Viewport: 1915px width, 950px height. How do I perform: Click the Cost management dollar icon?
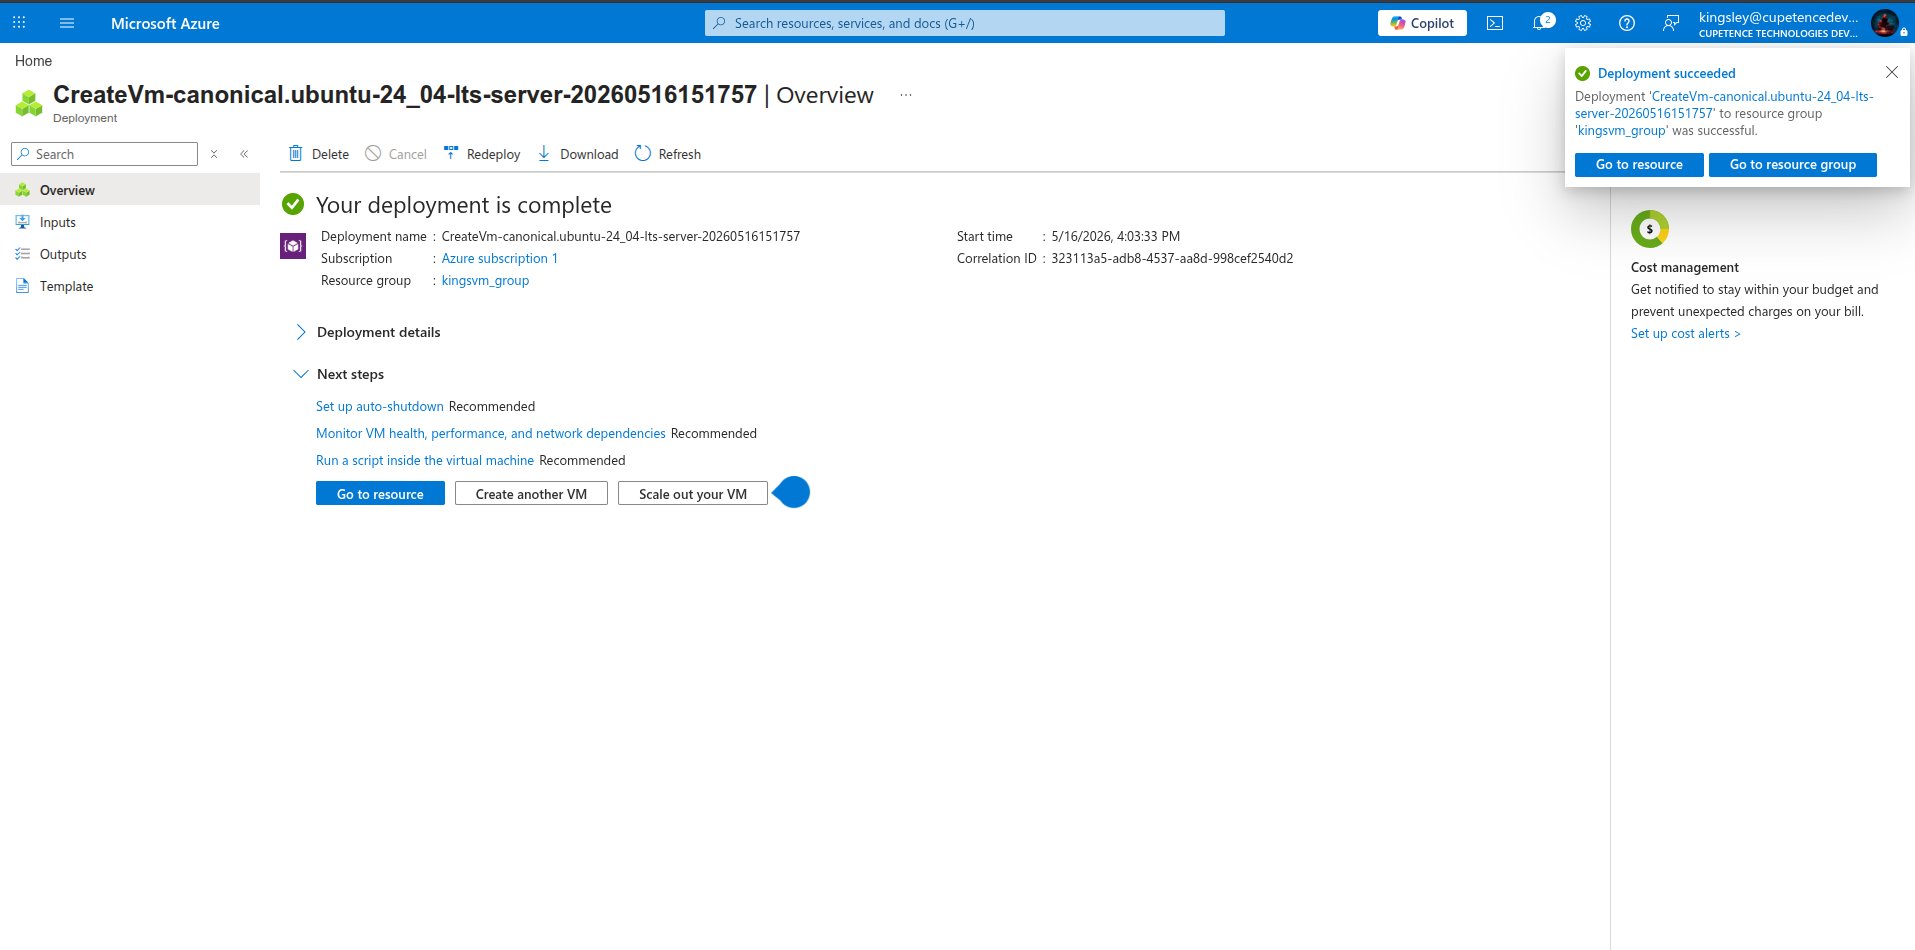point(1650,229)
